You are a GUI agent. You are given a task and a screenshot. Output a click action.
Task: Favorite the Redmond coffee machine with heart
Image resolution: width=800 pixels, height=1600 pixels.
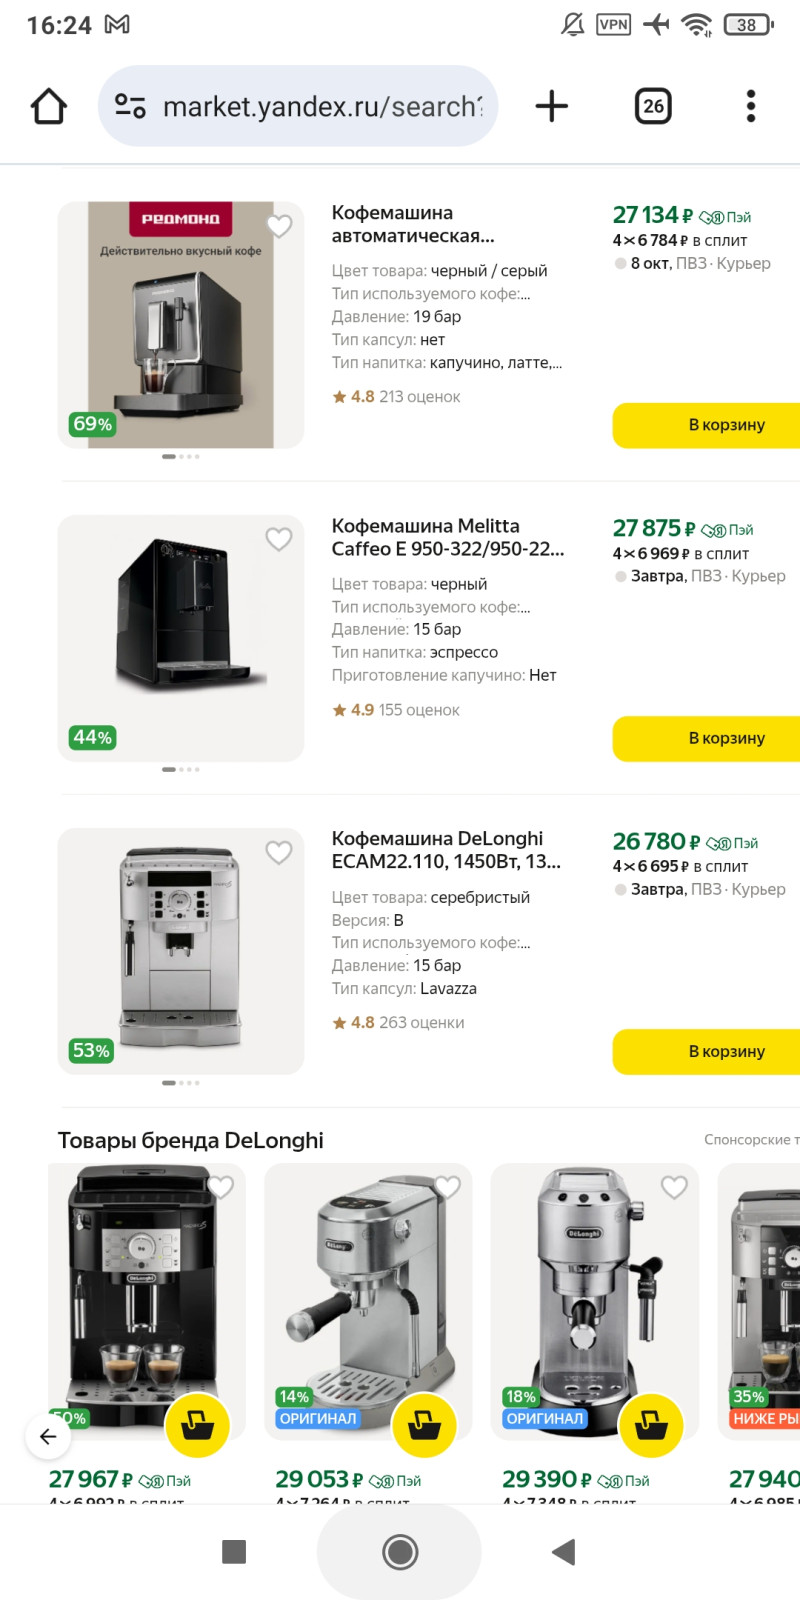(279, 226)
